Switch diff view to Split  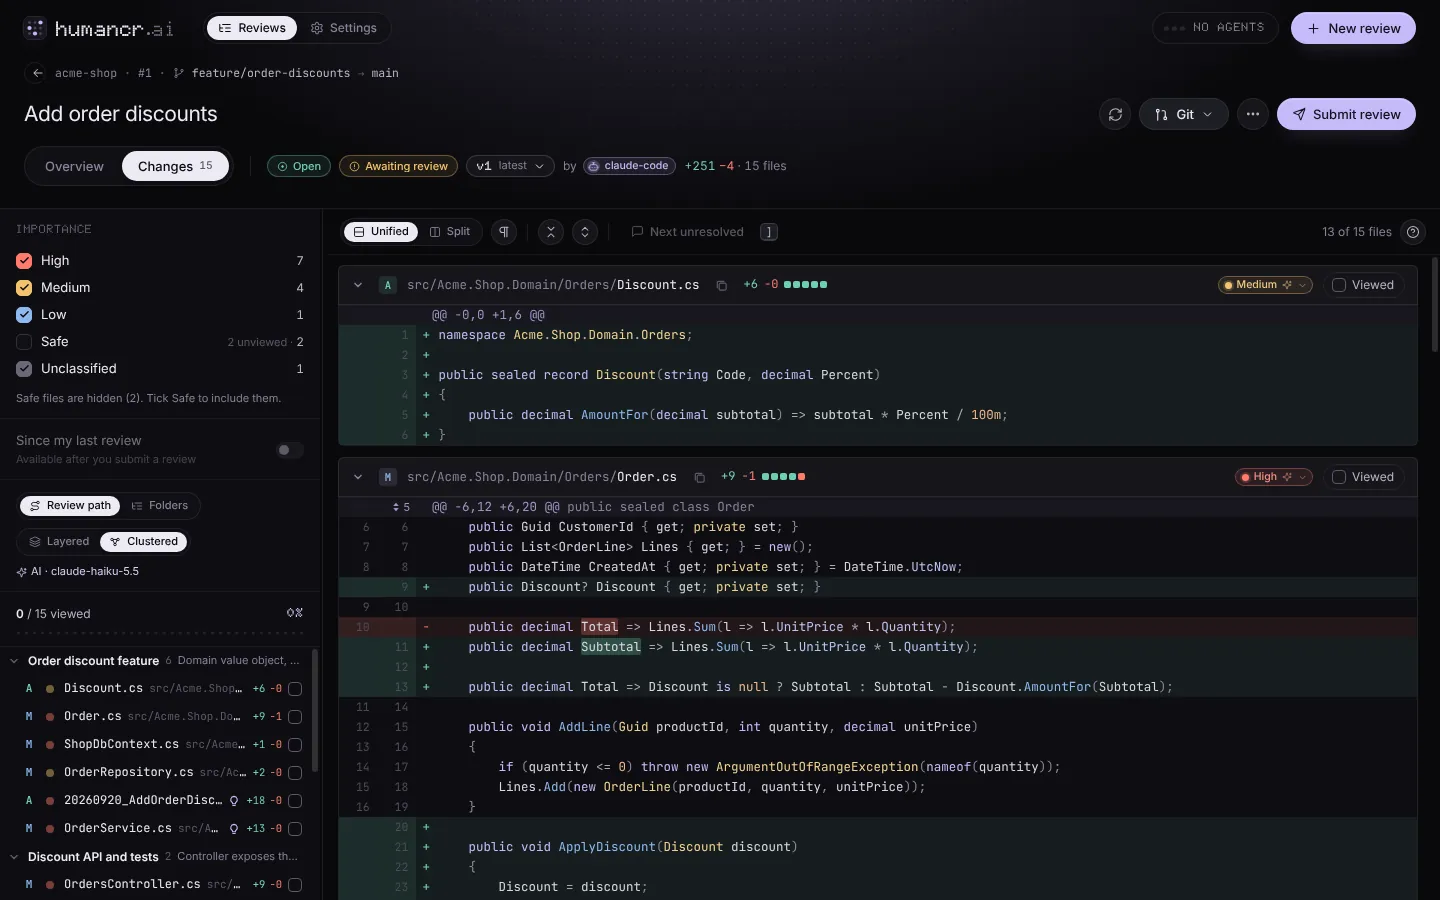(x=450, y=232)
